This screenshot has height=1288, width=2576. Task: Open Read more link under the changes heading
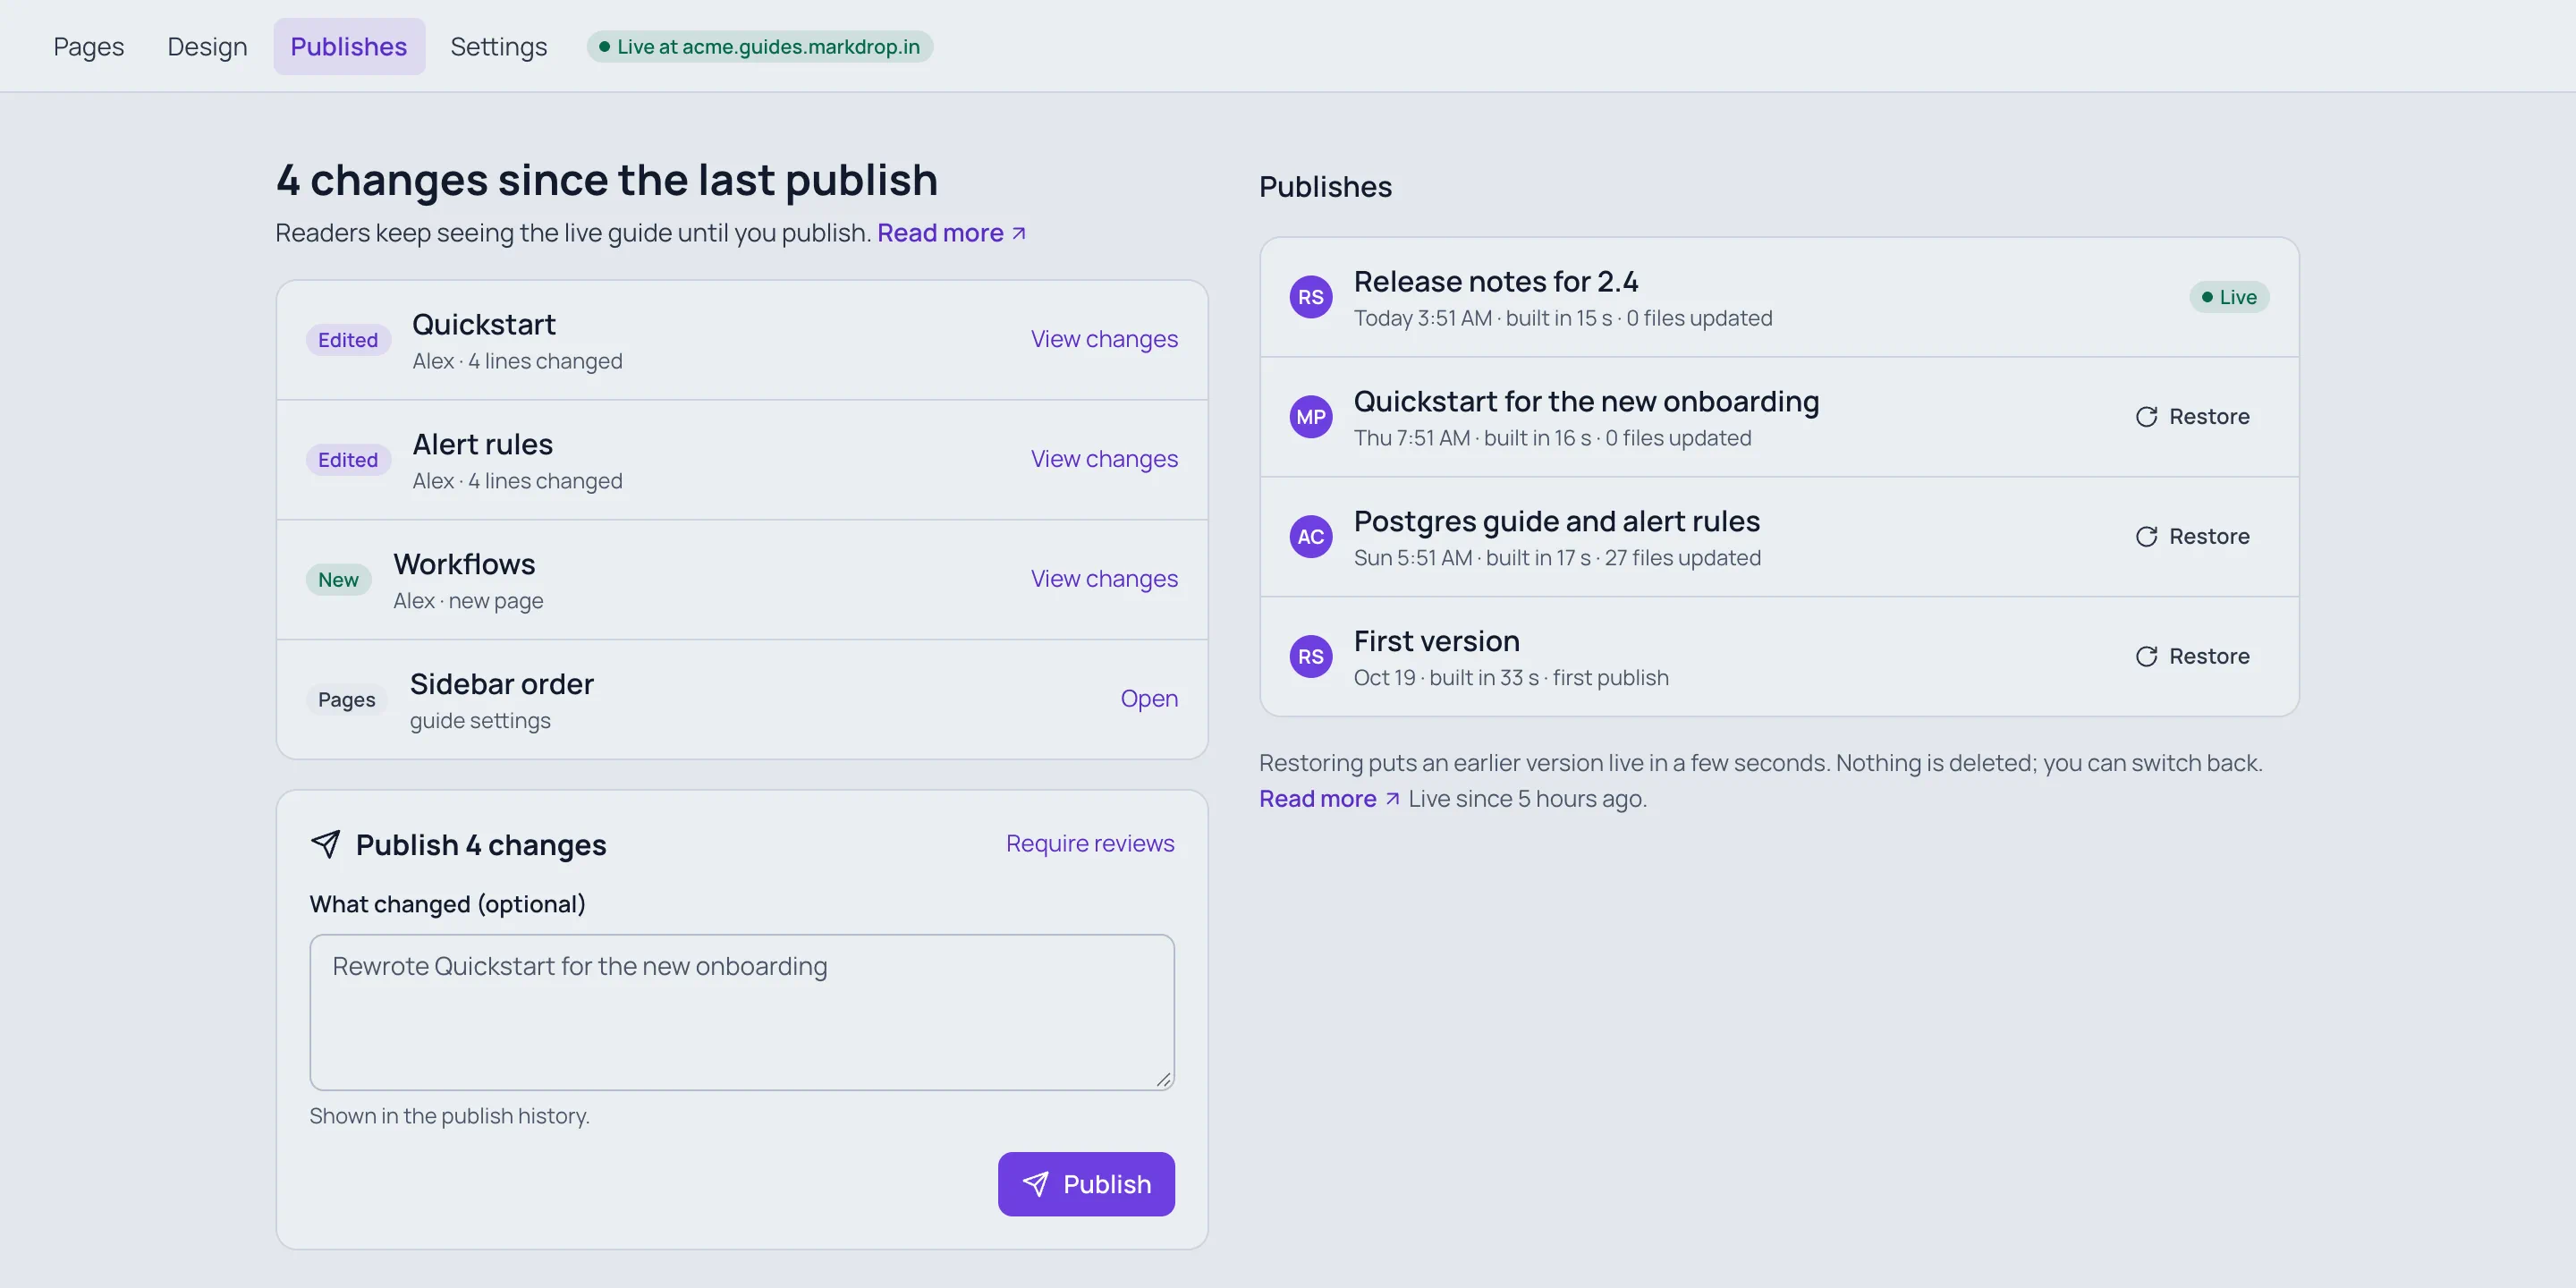[951, 233]
